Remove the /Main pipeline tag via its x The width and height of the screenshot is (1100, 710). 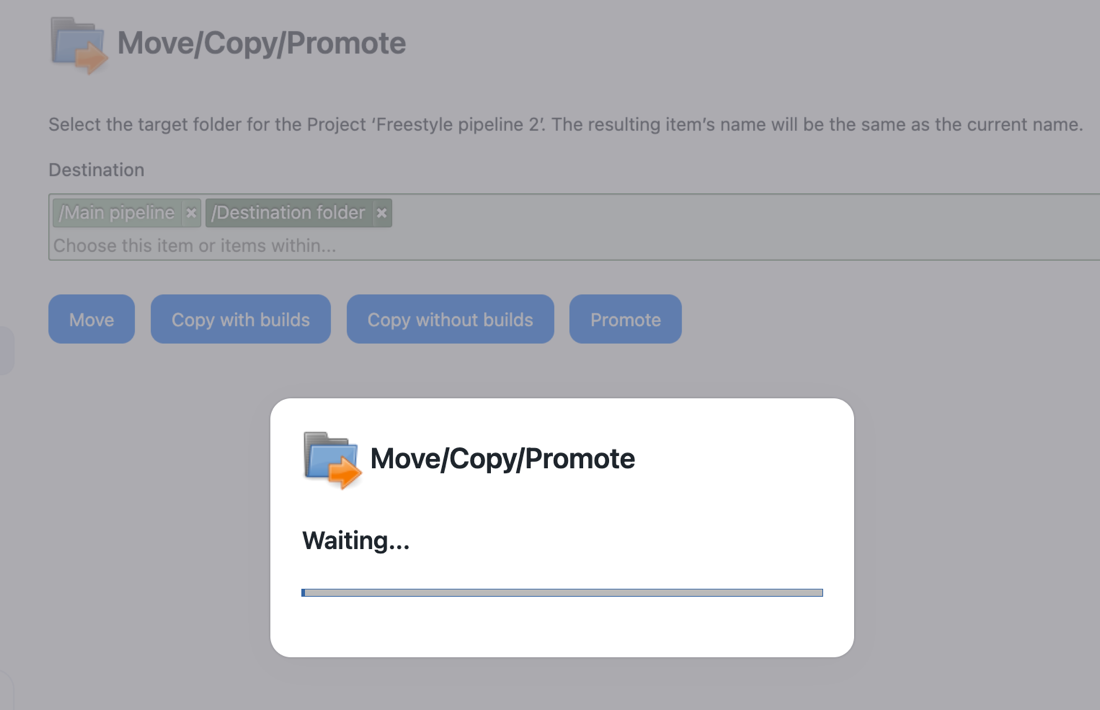191,213
